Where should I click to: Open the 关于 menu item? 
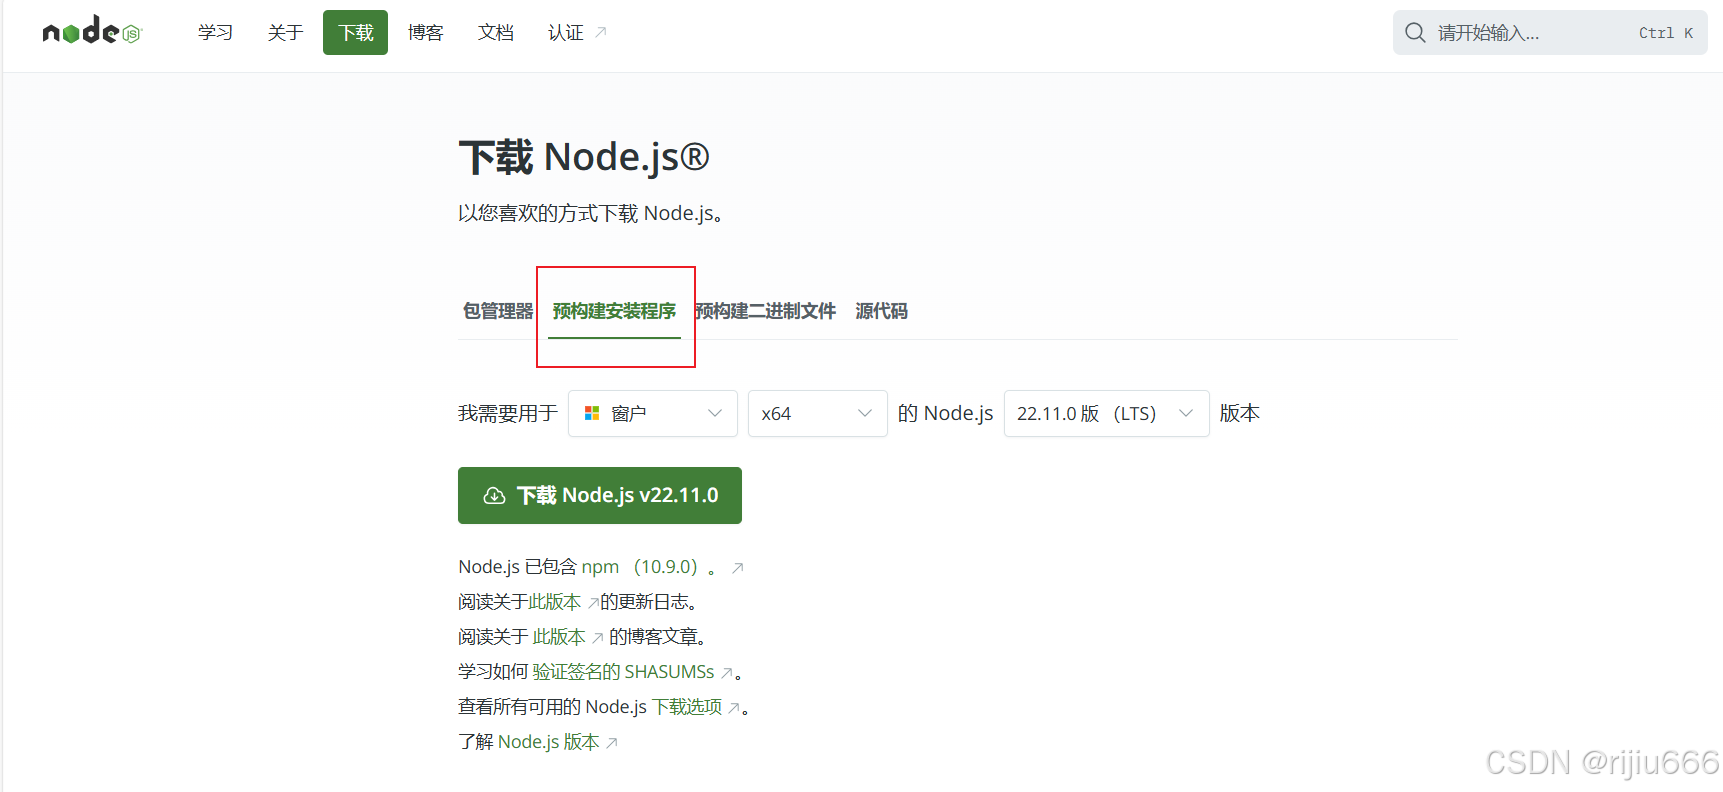point(285,33)
